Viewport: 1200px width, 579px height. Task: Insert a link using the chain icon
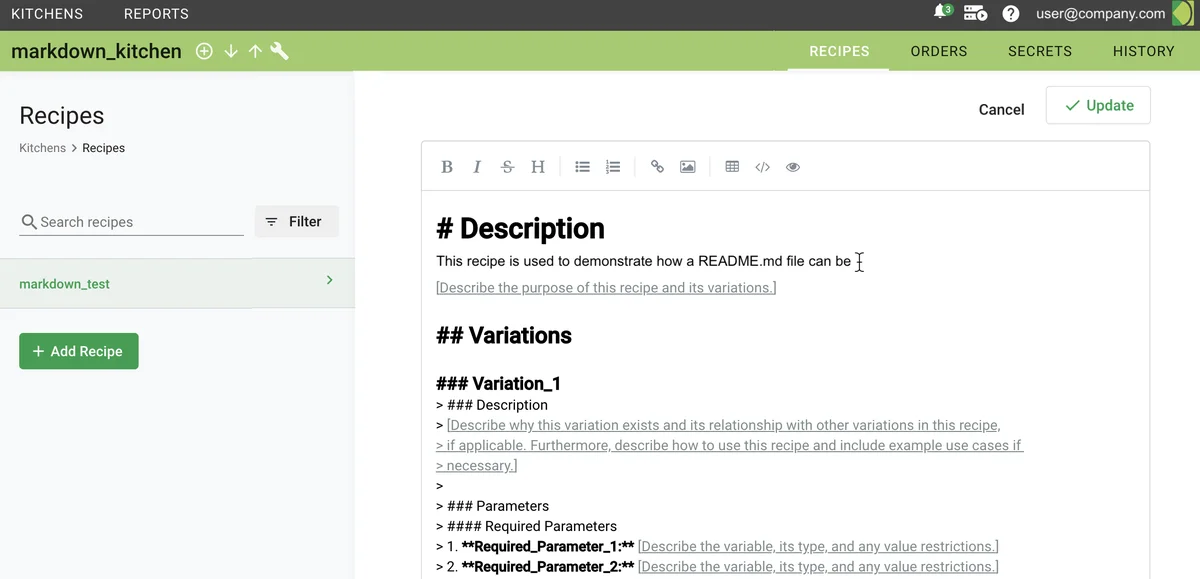[x=657, y=167]
